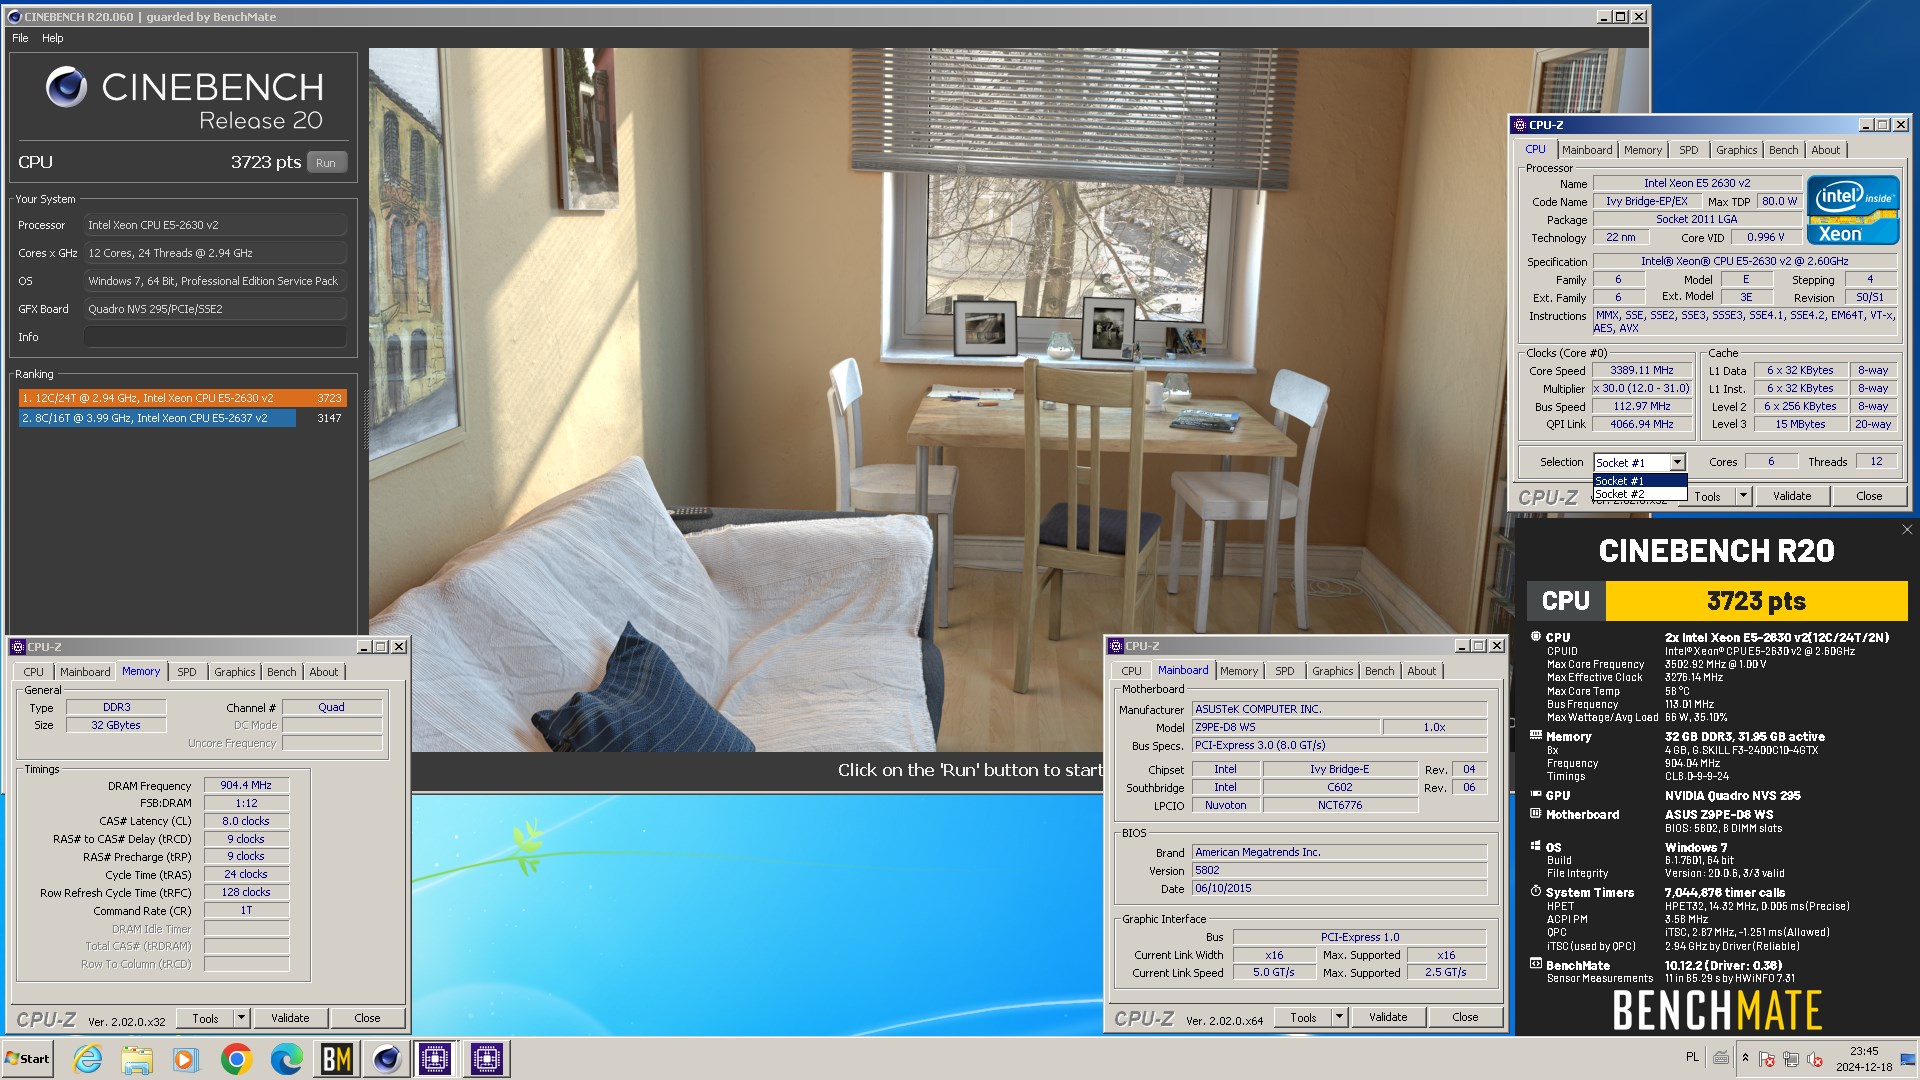This screenshot has height=1080, width=1920.
Task: Switch to Bench tab in processor CPU-Z
Action: [x=1783, y=150]
